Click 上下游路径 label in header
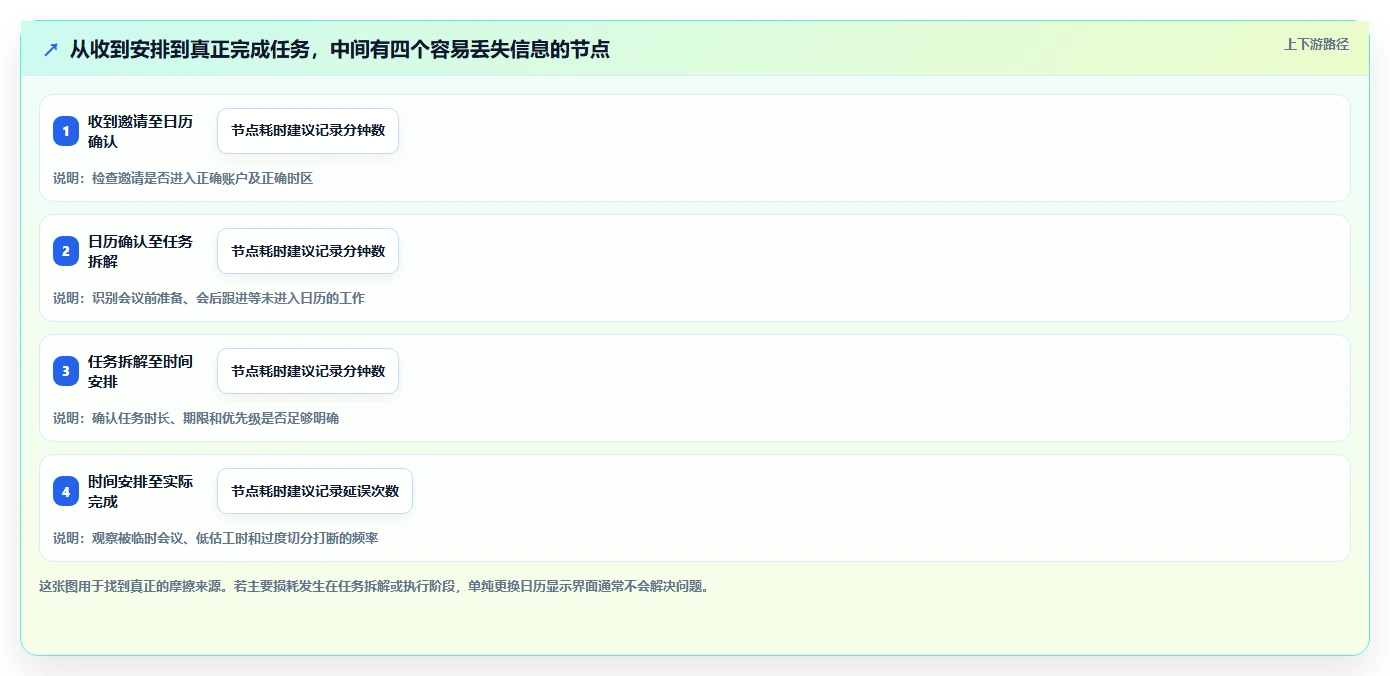The width and height of the screenshot is (1390, 676). point(1316,44)
